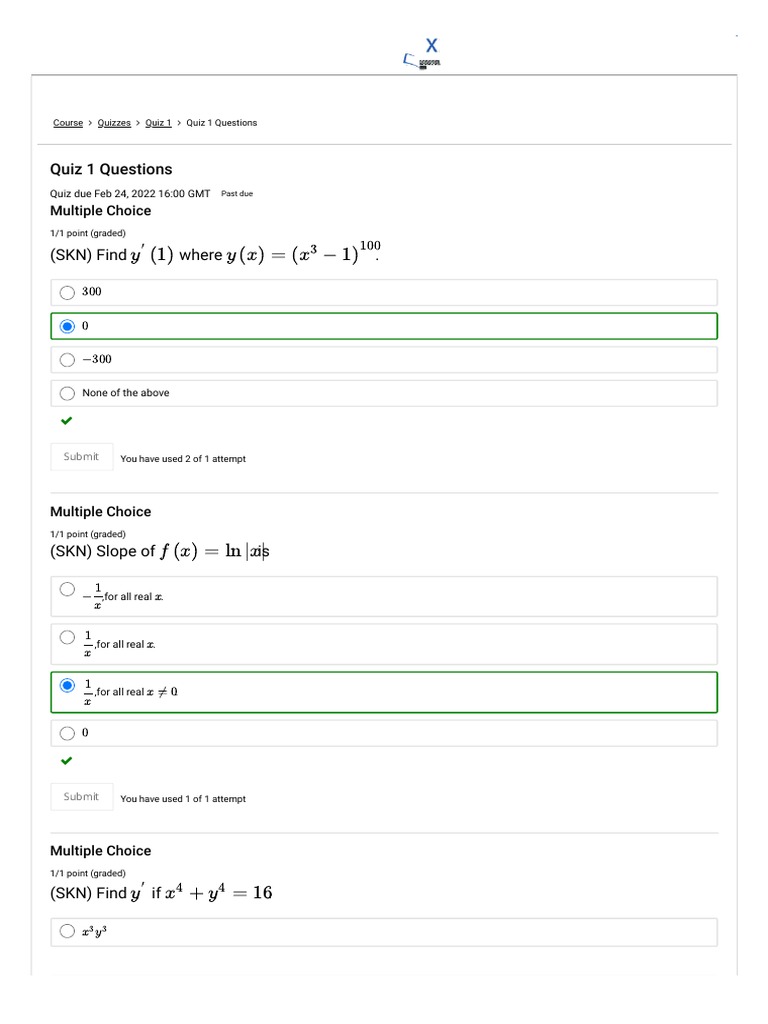Click the green checkmark under question two
Screen dimensions: 768x1024
click(67, 761)
